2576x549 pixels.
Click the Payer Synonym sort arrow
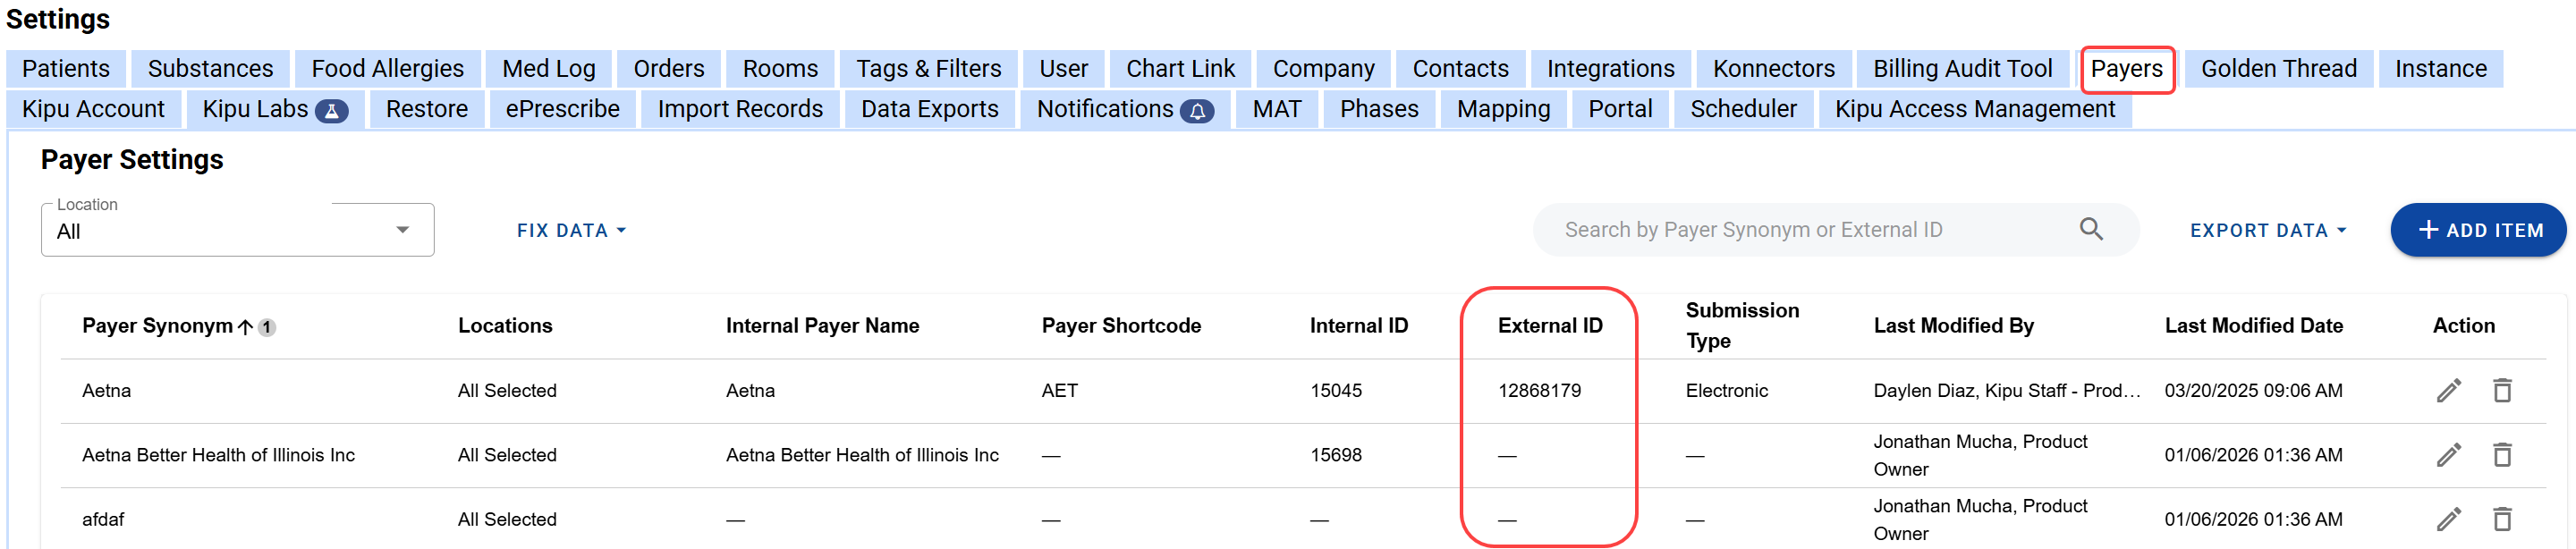click(245, 327)
